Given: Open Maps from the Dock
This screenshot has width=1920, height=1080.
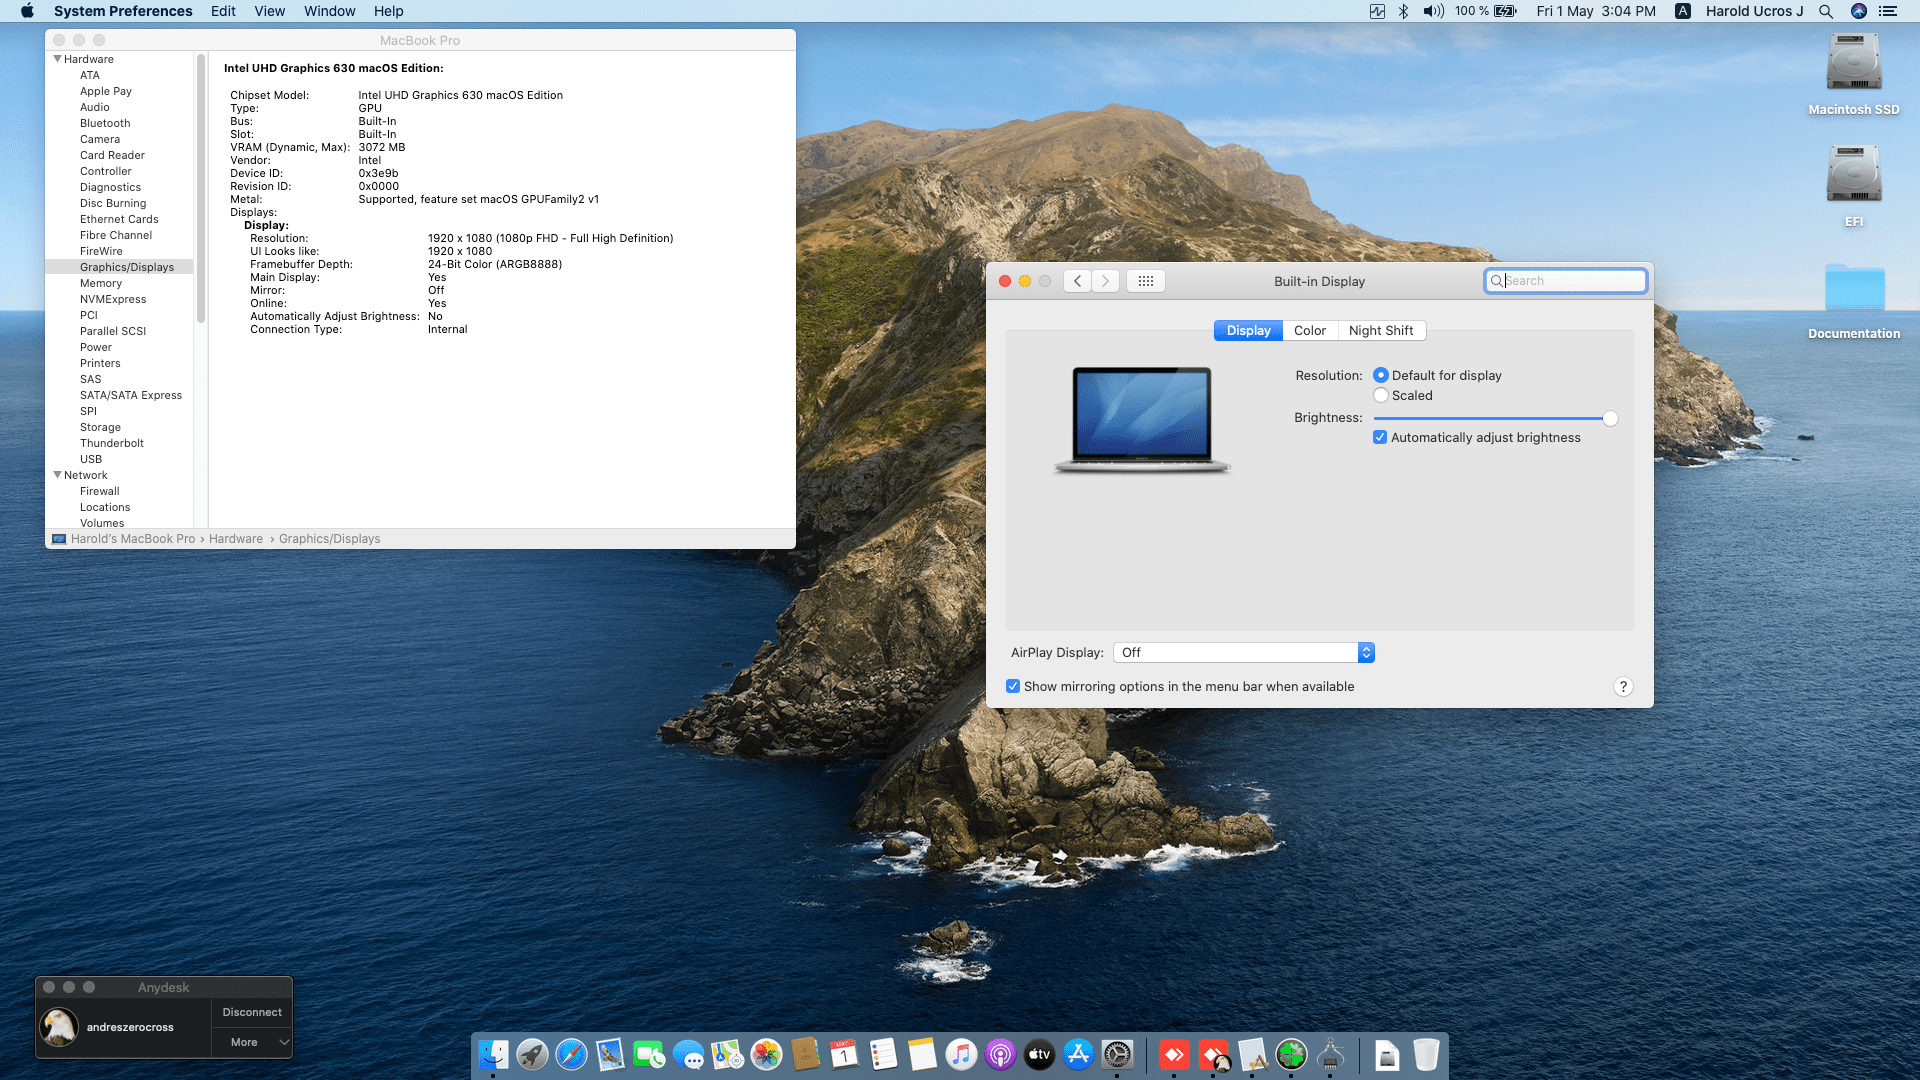Looking at the screenshot, I should [727, 1054].
